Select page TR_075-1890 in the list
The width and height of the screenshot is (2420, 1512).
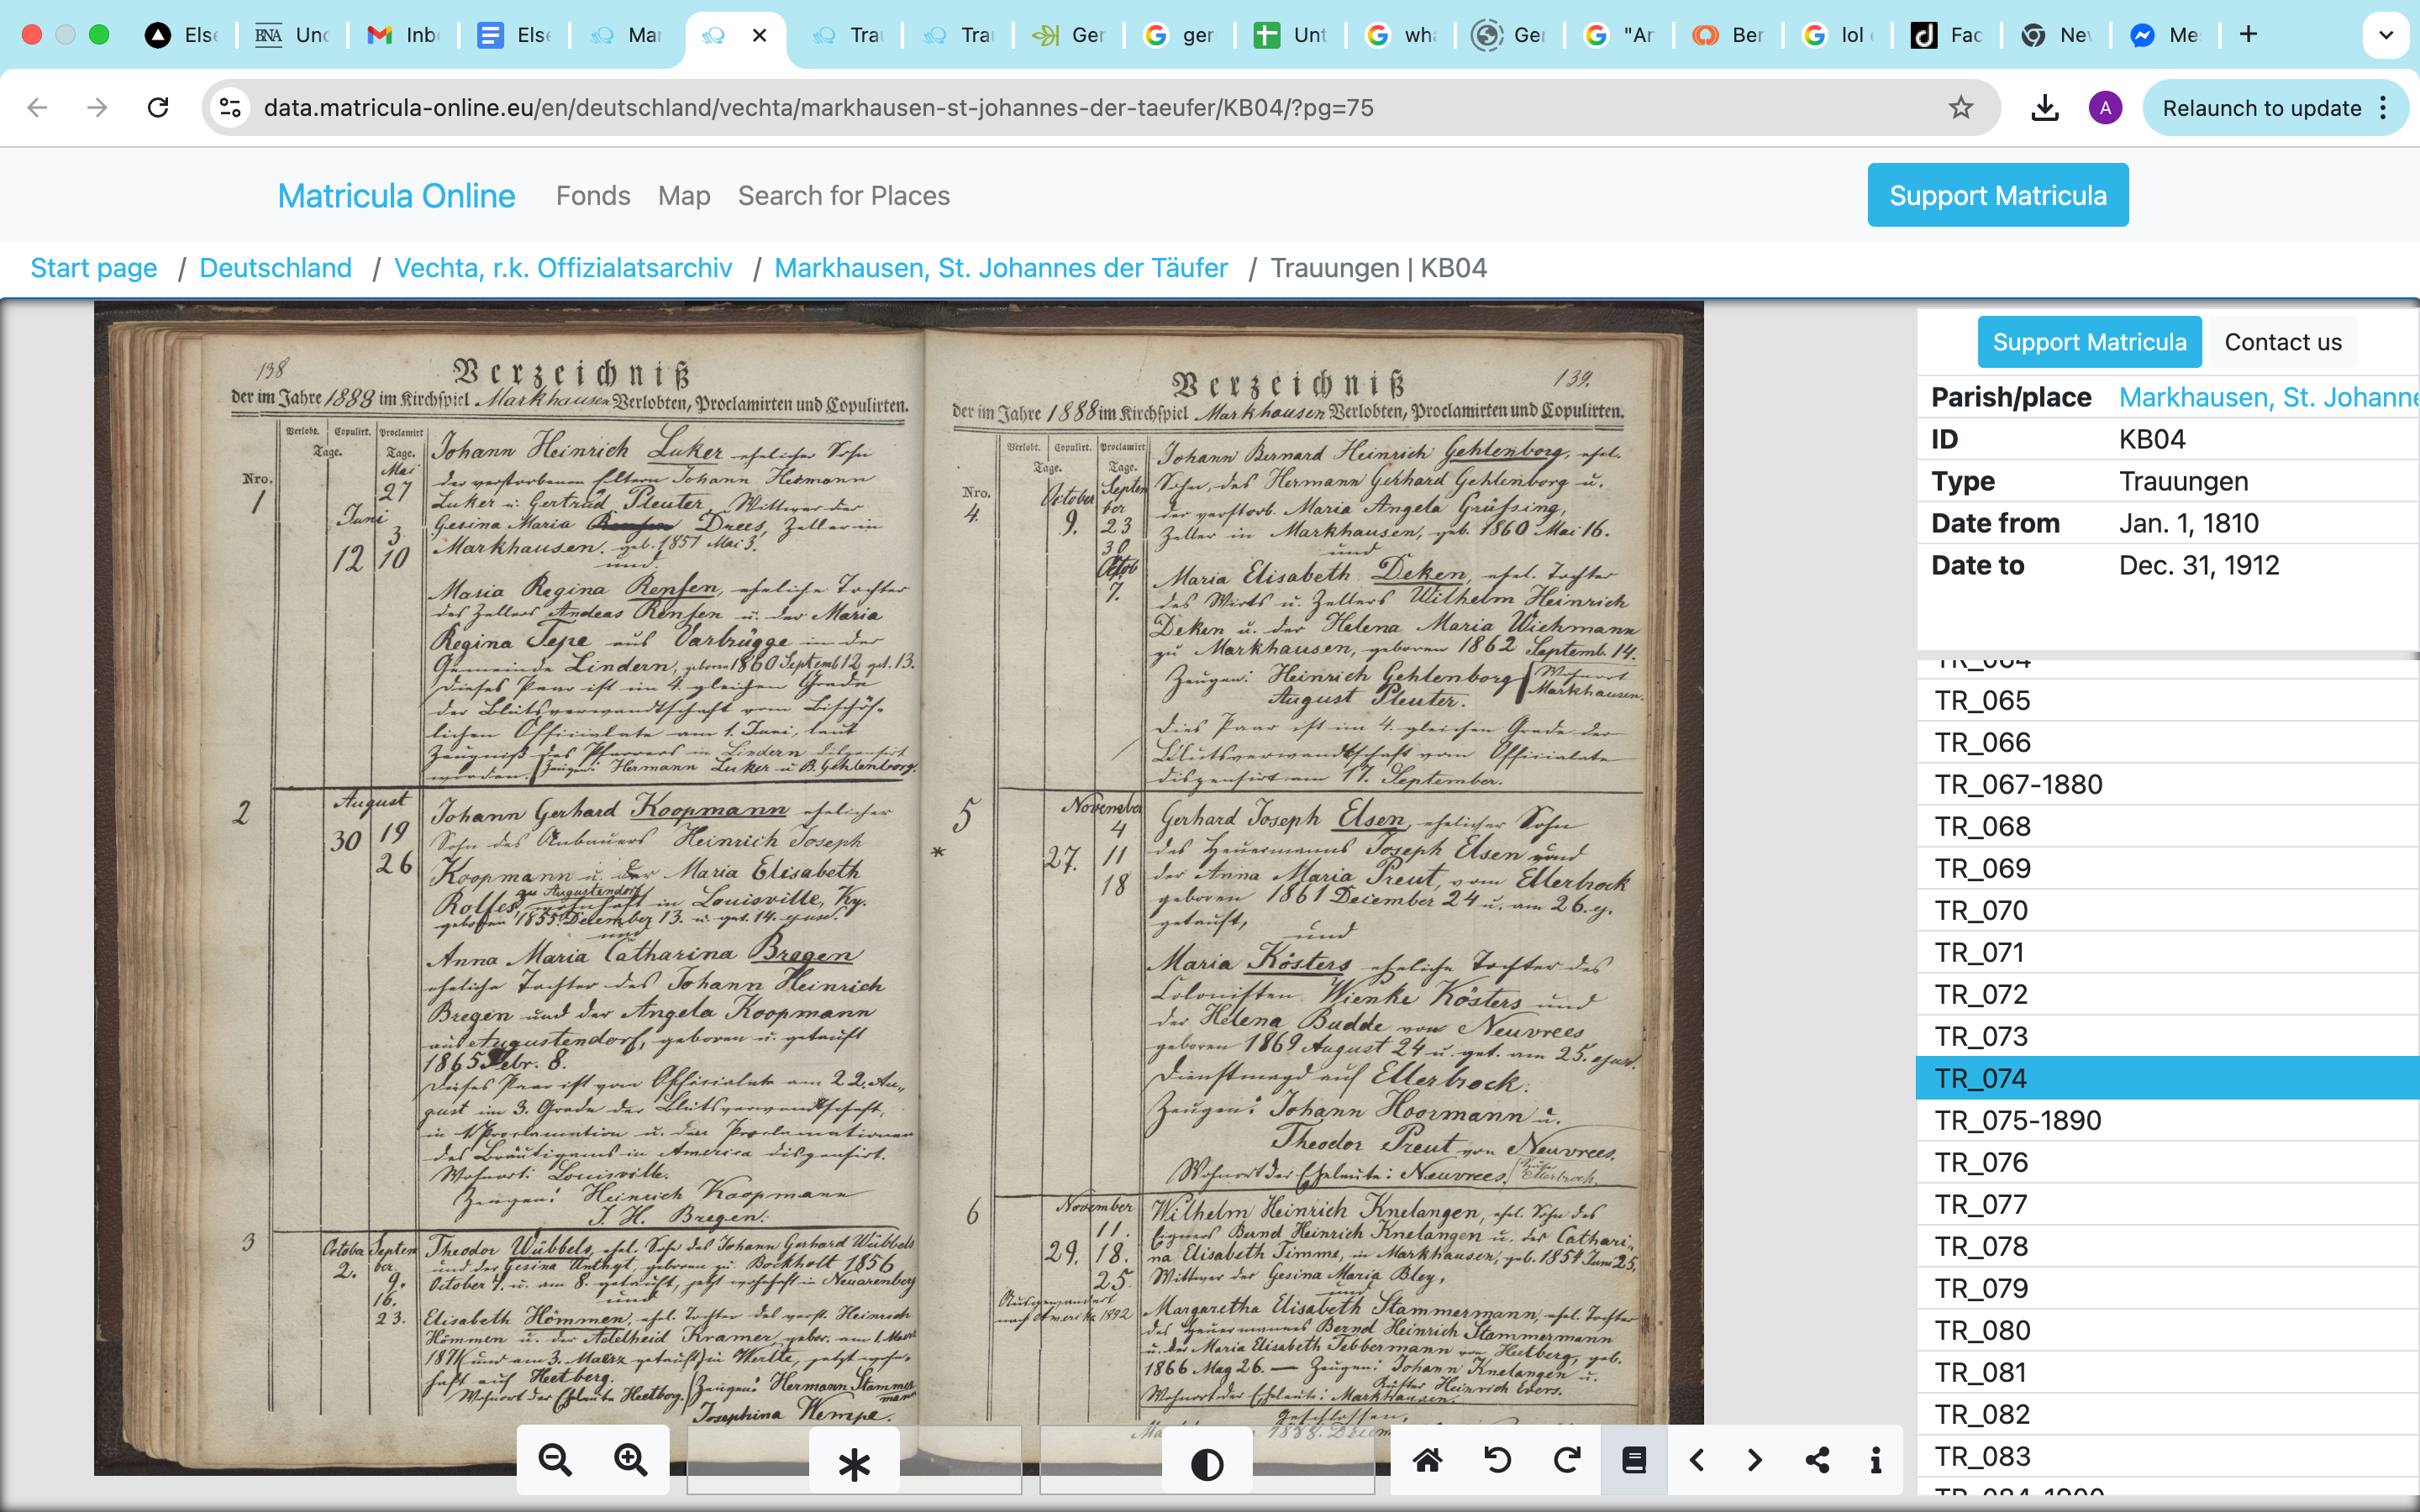click(2168, 1120)
